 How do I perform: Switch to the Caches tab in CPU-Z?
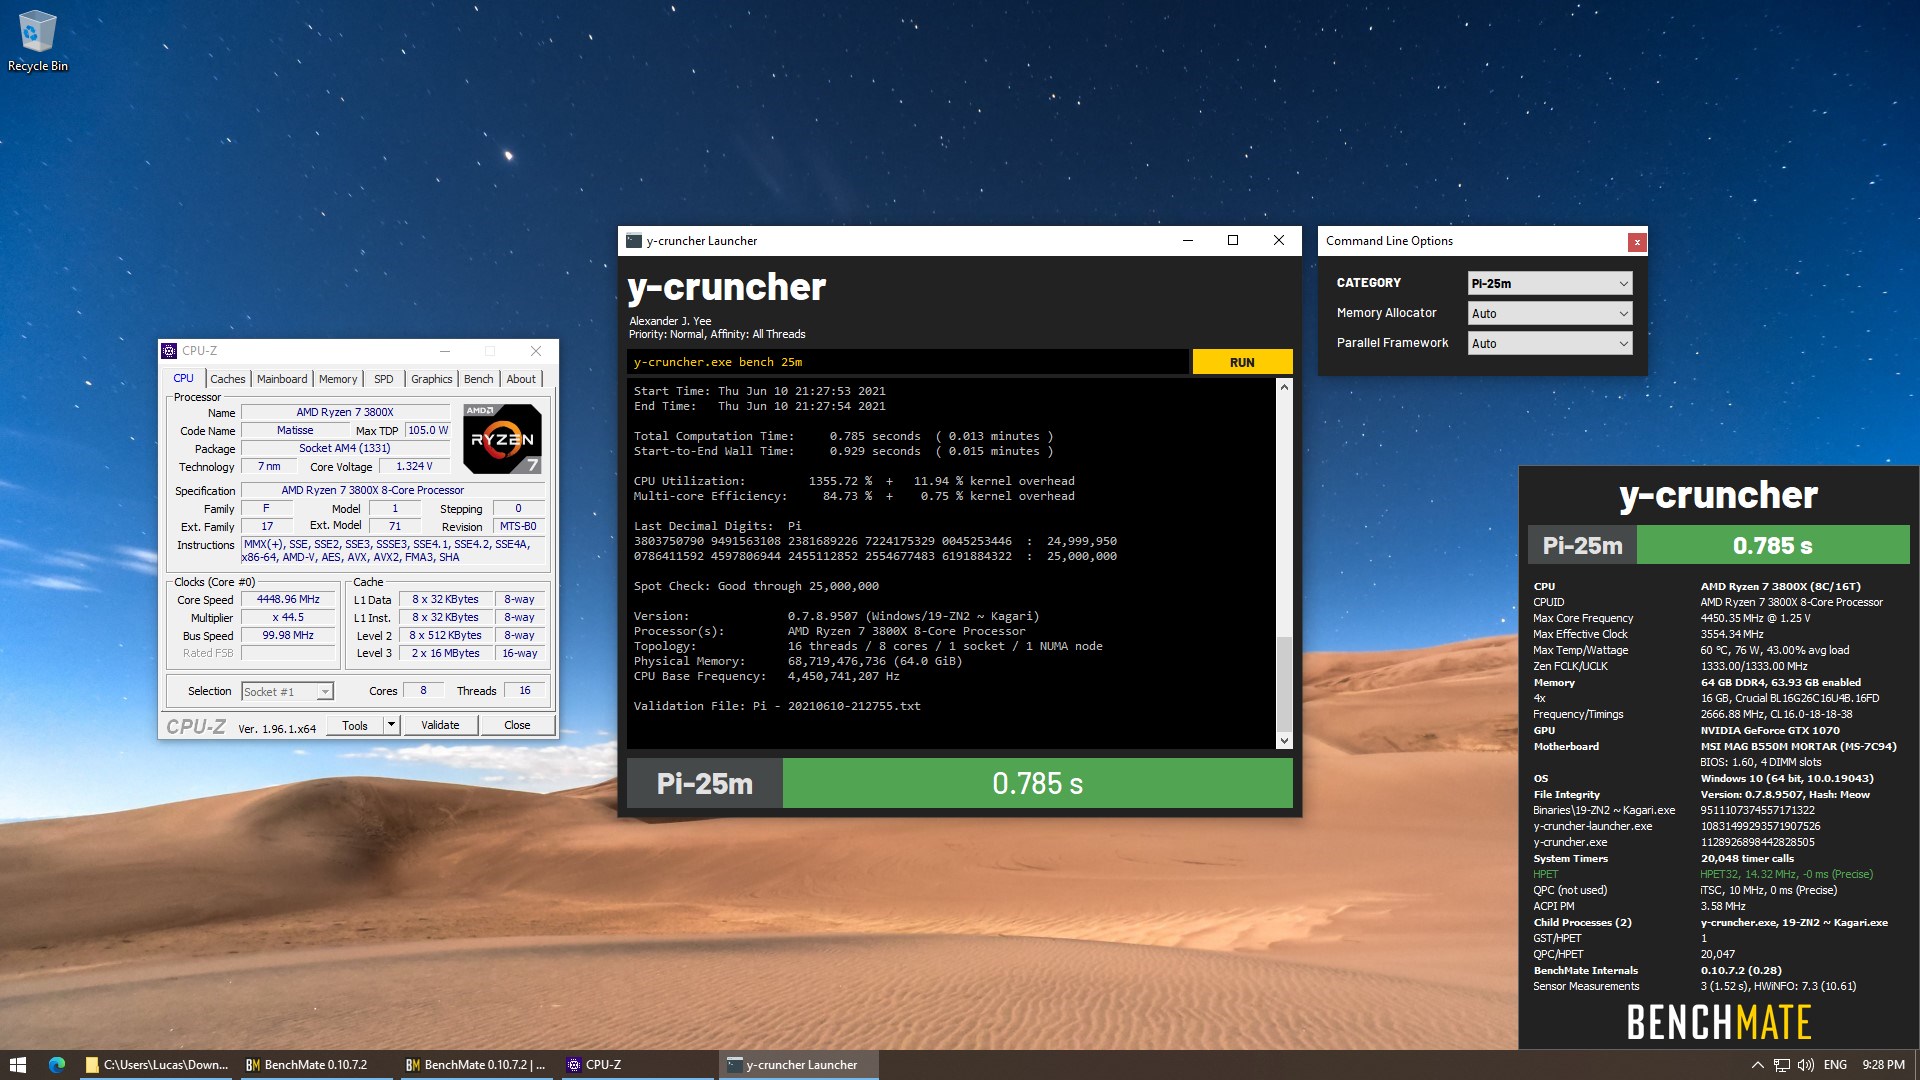point(228,379)
